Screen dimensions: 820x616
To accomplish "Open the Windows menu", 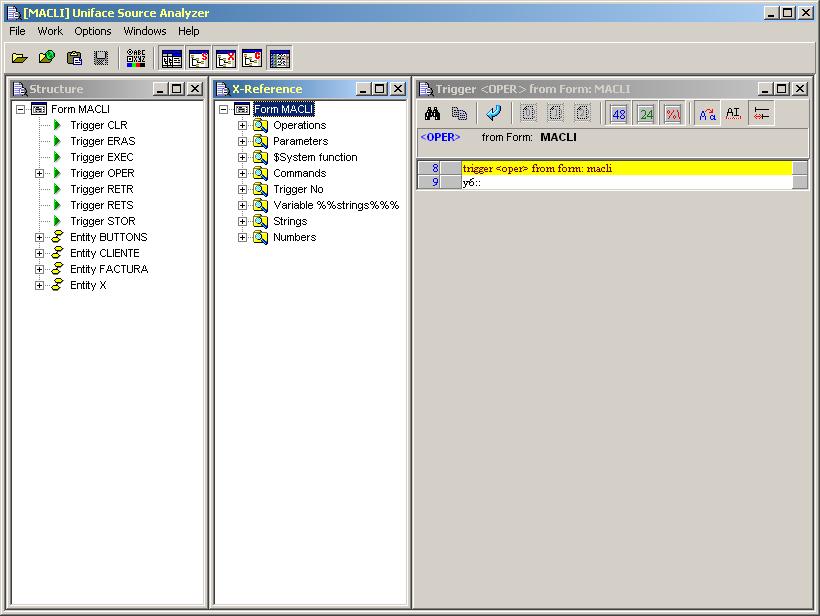I will point(145,31).
